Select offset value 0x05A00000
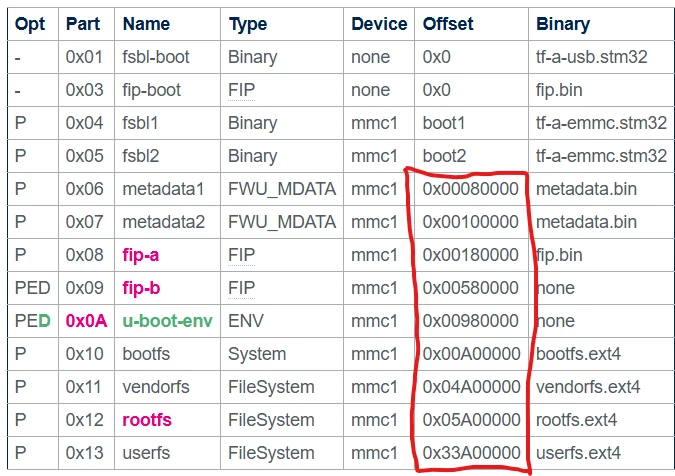 click(x=471, y=420)
